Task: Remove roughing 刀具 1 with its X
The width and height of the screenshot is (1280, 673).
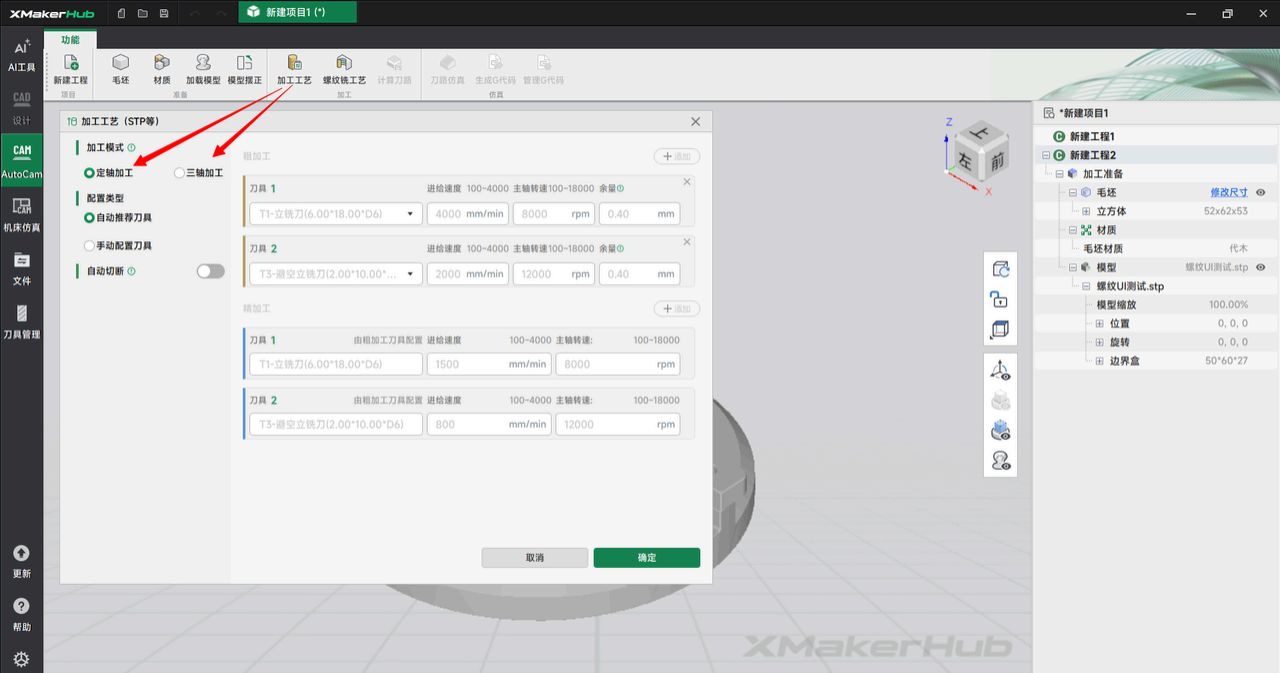Action: tap(687, 182)
